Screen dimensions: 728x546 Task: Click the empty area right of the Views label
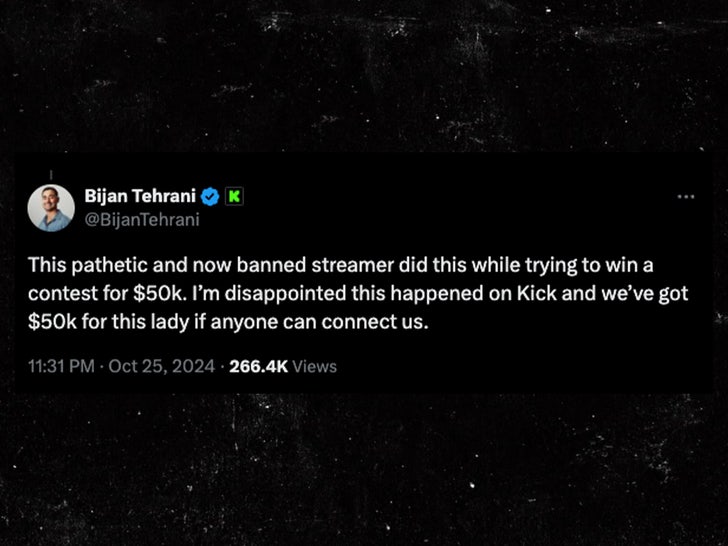coord(520,366)
